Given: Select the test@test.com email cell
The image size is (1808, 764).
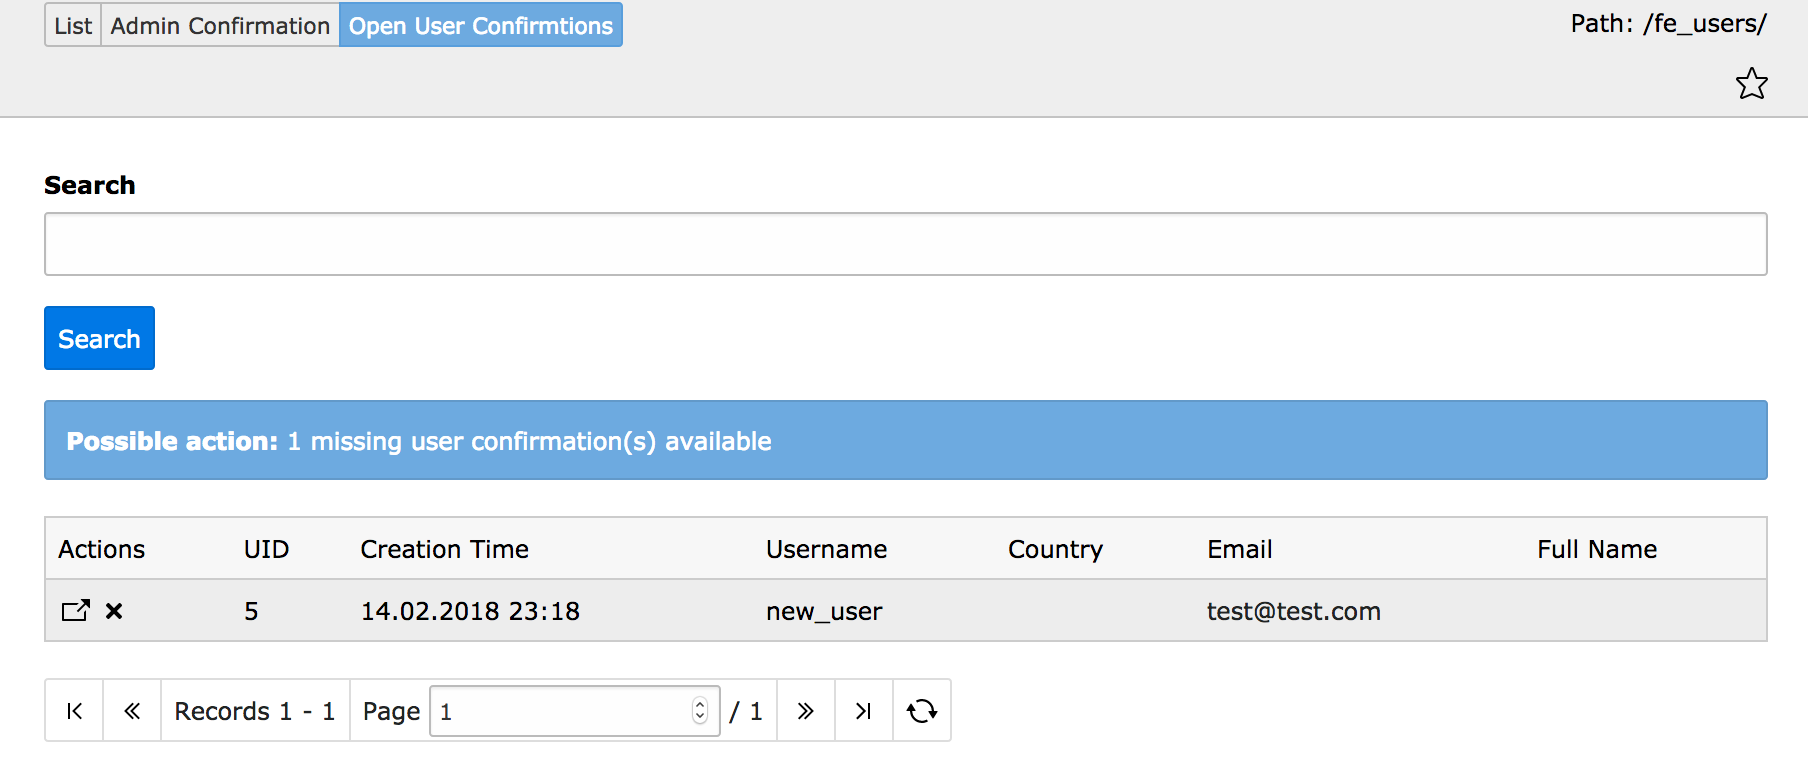Looking at the screenshot, I should coord(1293,611).
